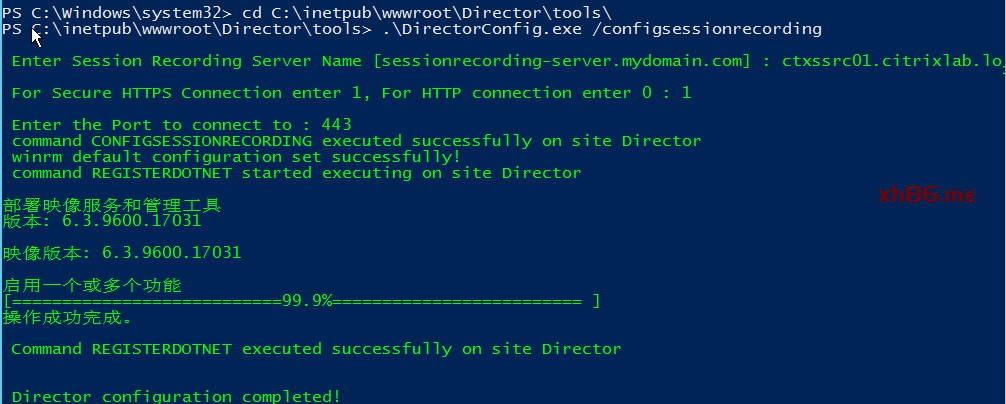
Task: Select the sessionrecording-server.mydomain.com default value
Action: (x=561, y=61)
